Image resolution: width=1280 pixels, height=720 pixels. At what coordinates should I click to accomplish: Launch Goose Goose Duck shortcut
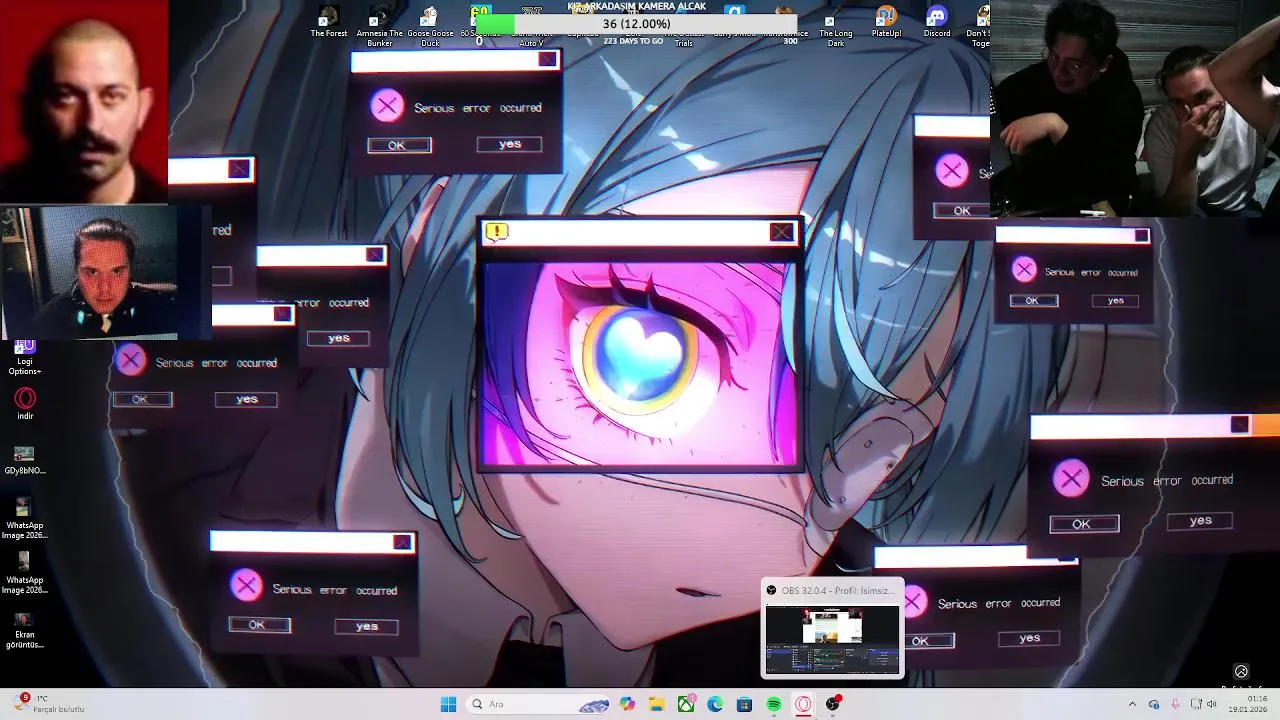(x=430, y=26)
